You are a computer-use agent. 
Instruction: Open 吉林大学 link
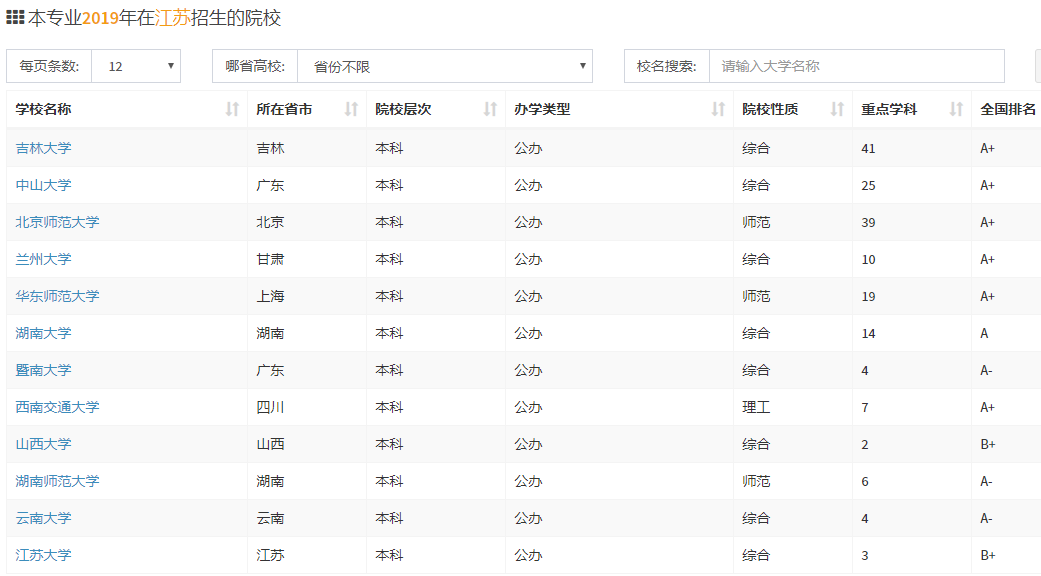tap(44, 148)
